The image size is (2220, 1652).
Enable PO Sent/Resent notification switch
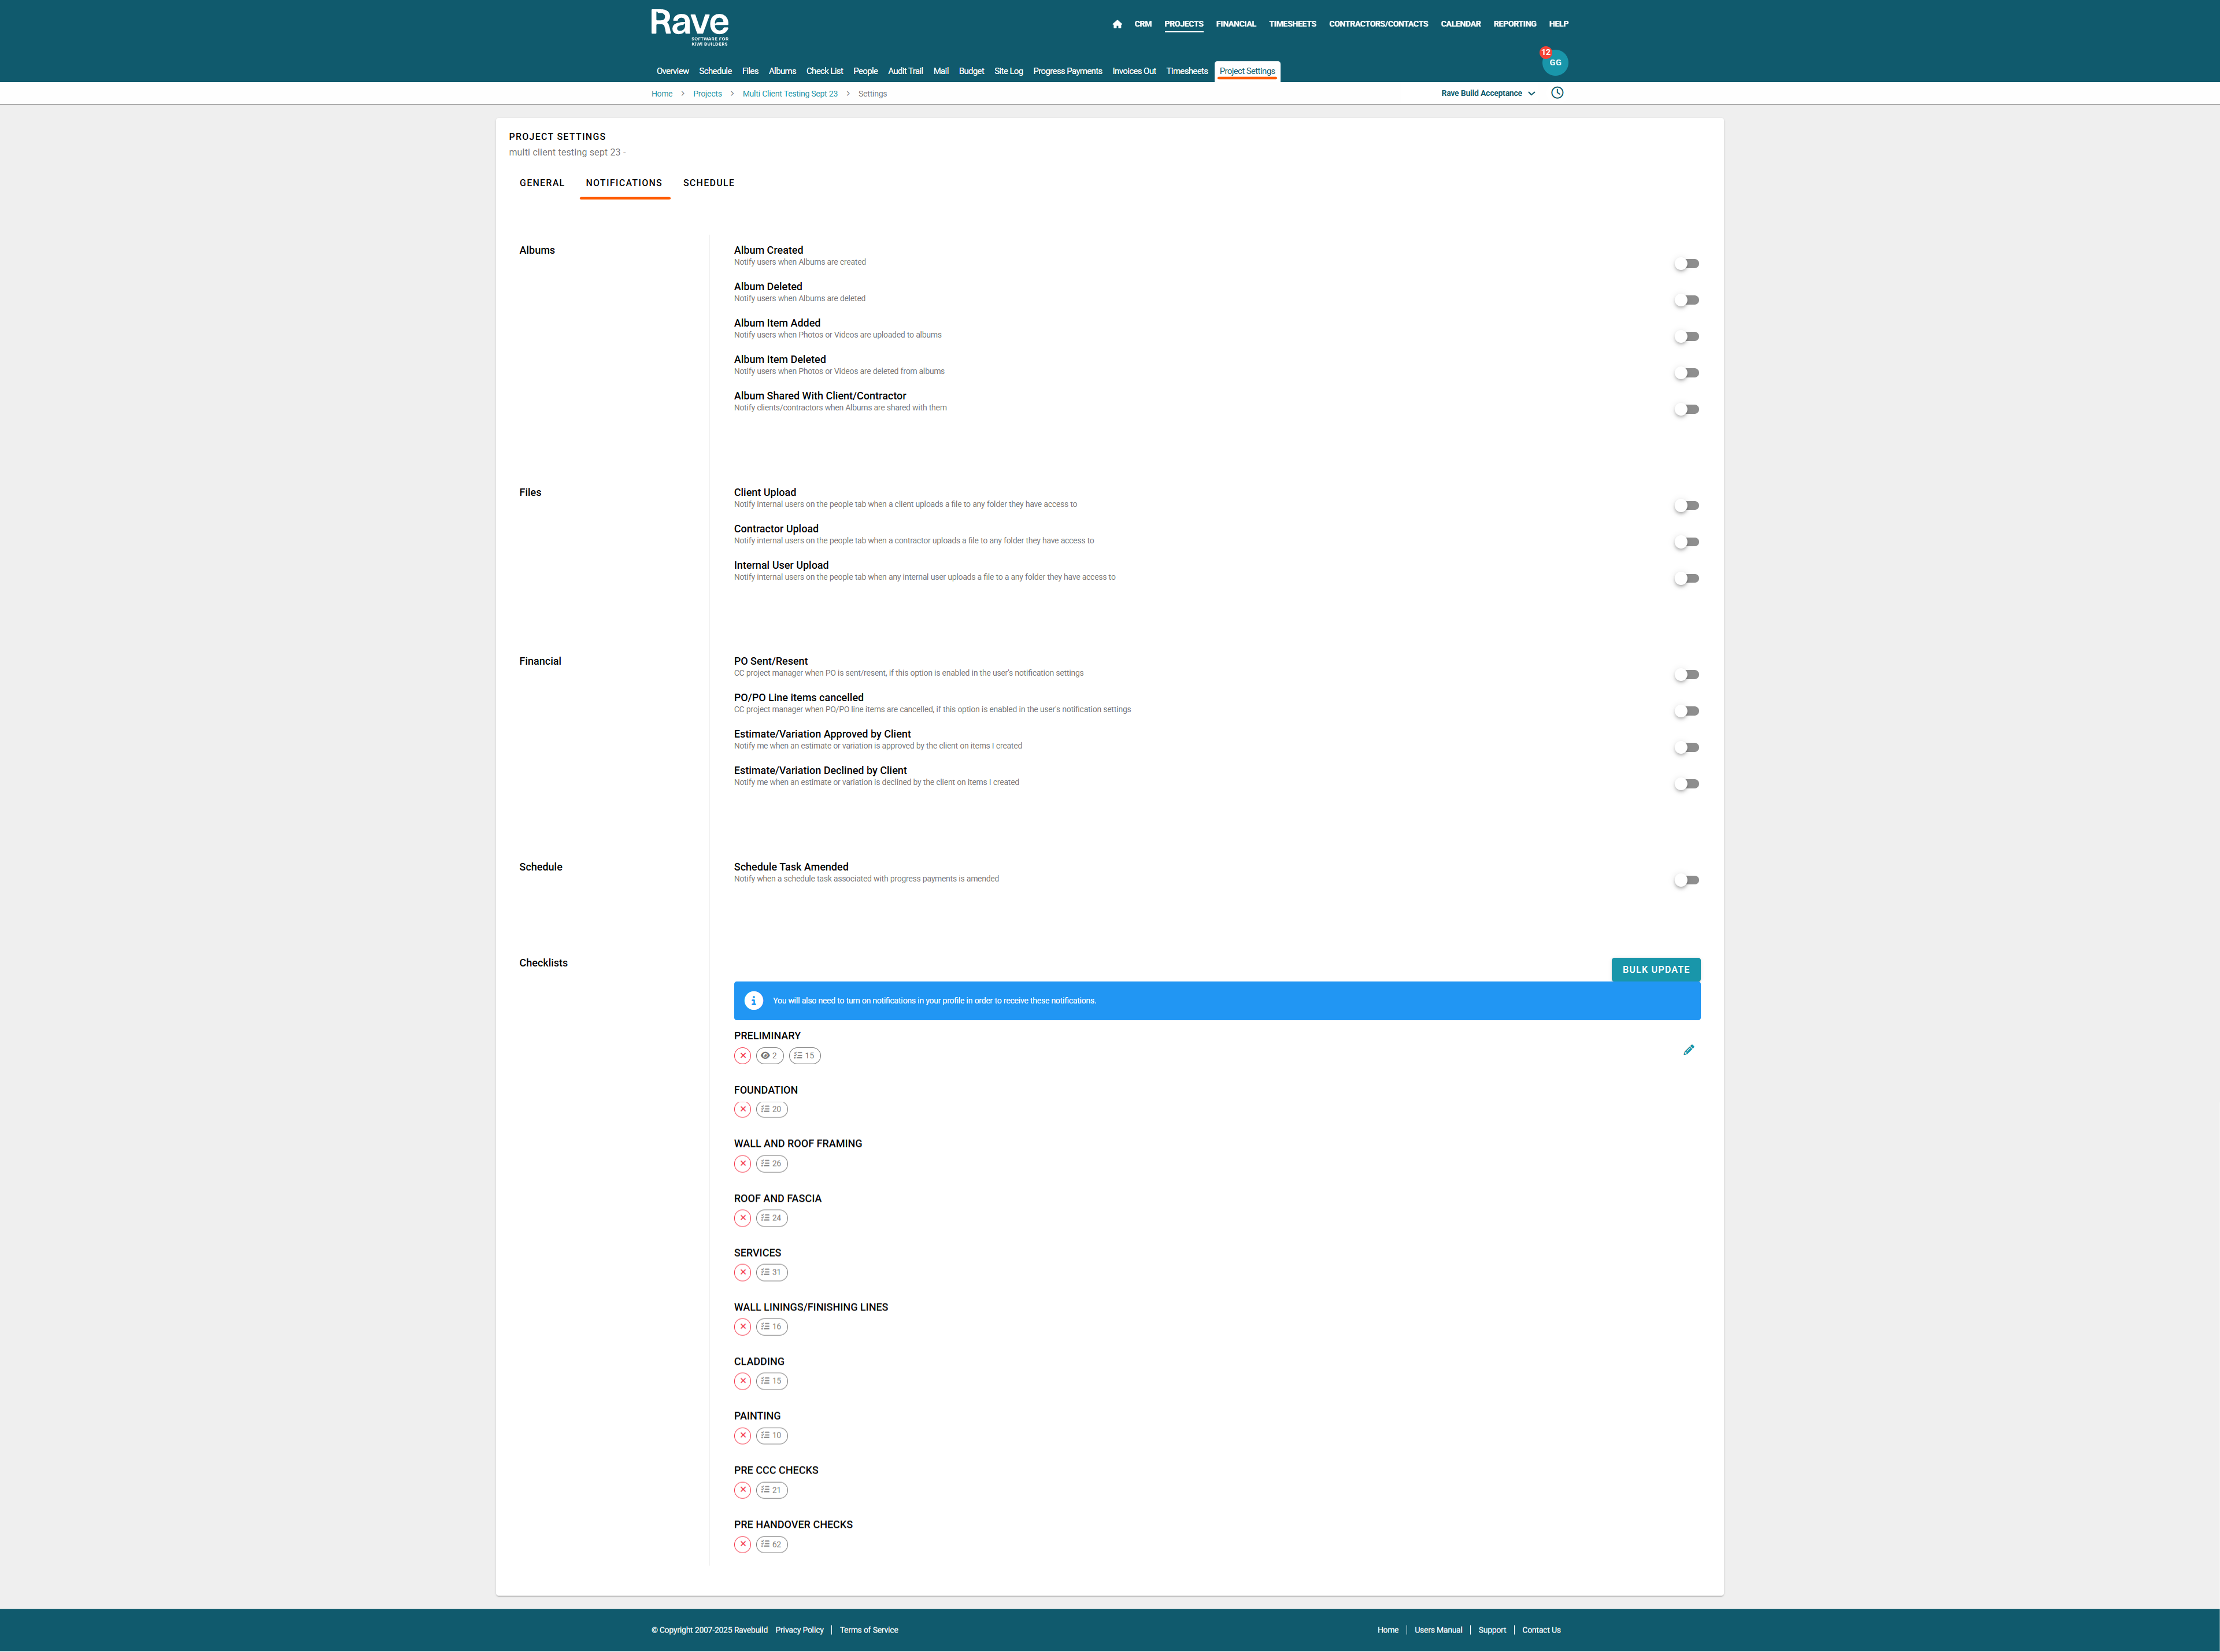(1687, 675)
